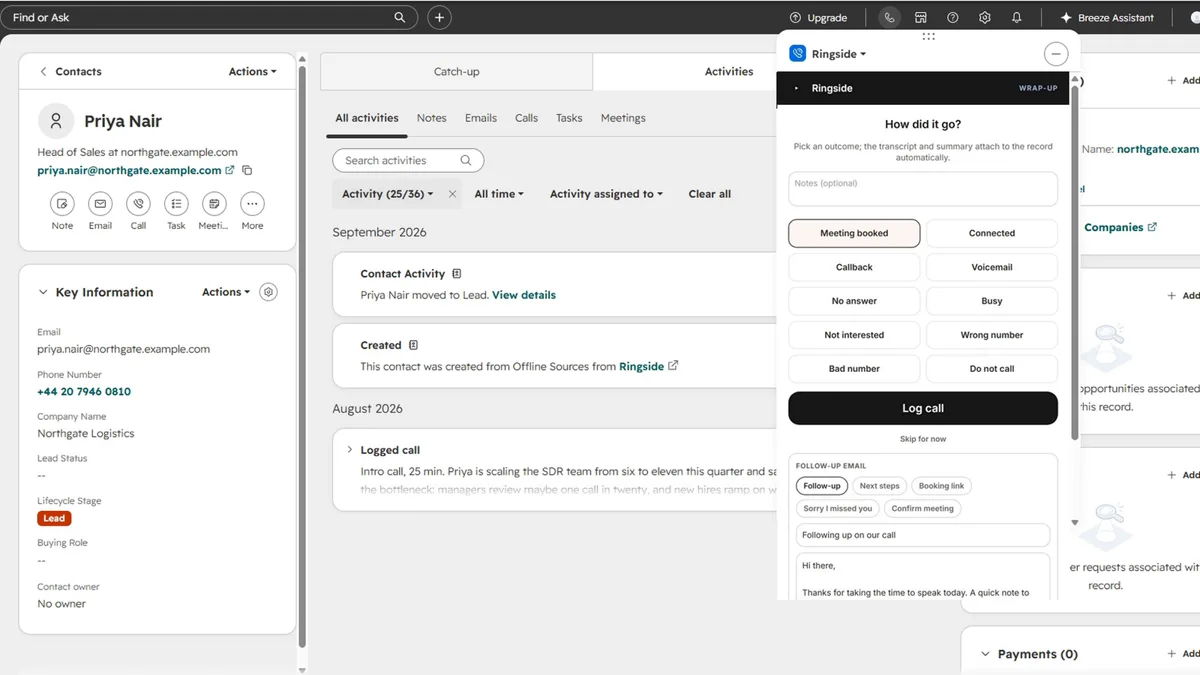The image size is (1200, 675).
Task: Open the help question mark icon
Action: point(953,17)
